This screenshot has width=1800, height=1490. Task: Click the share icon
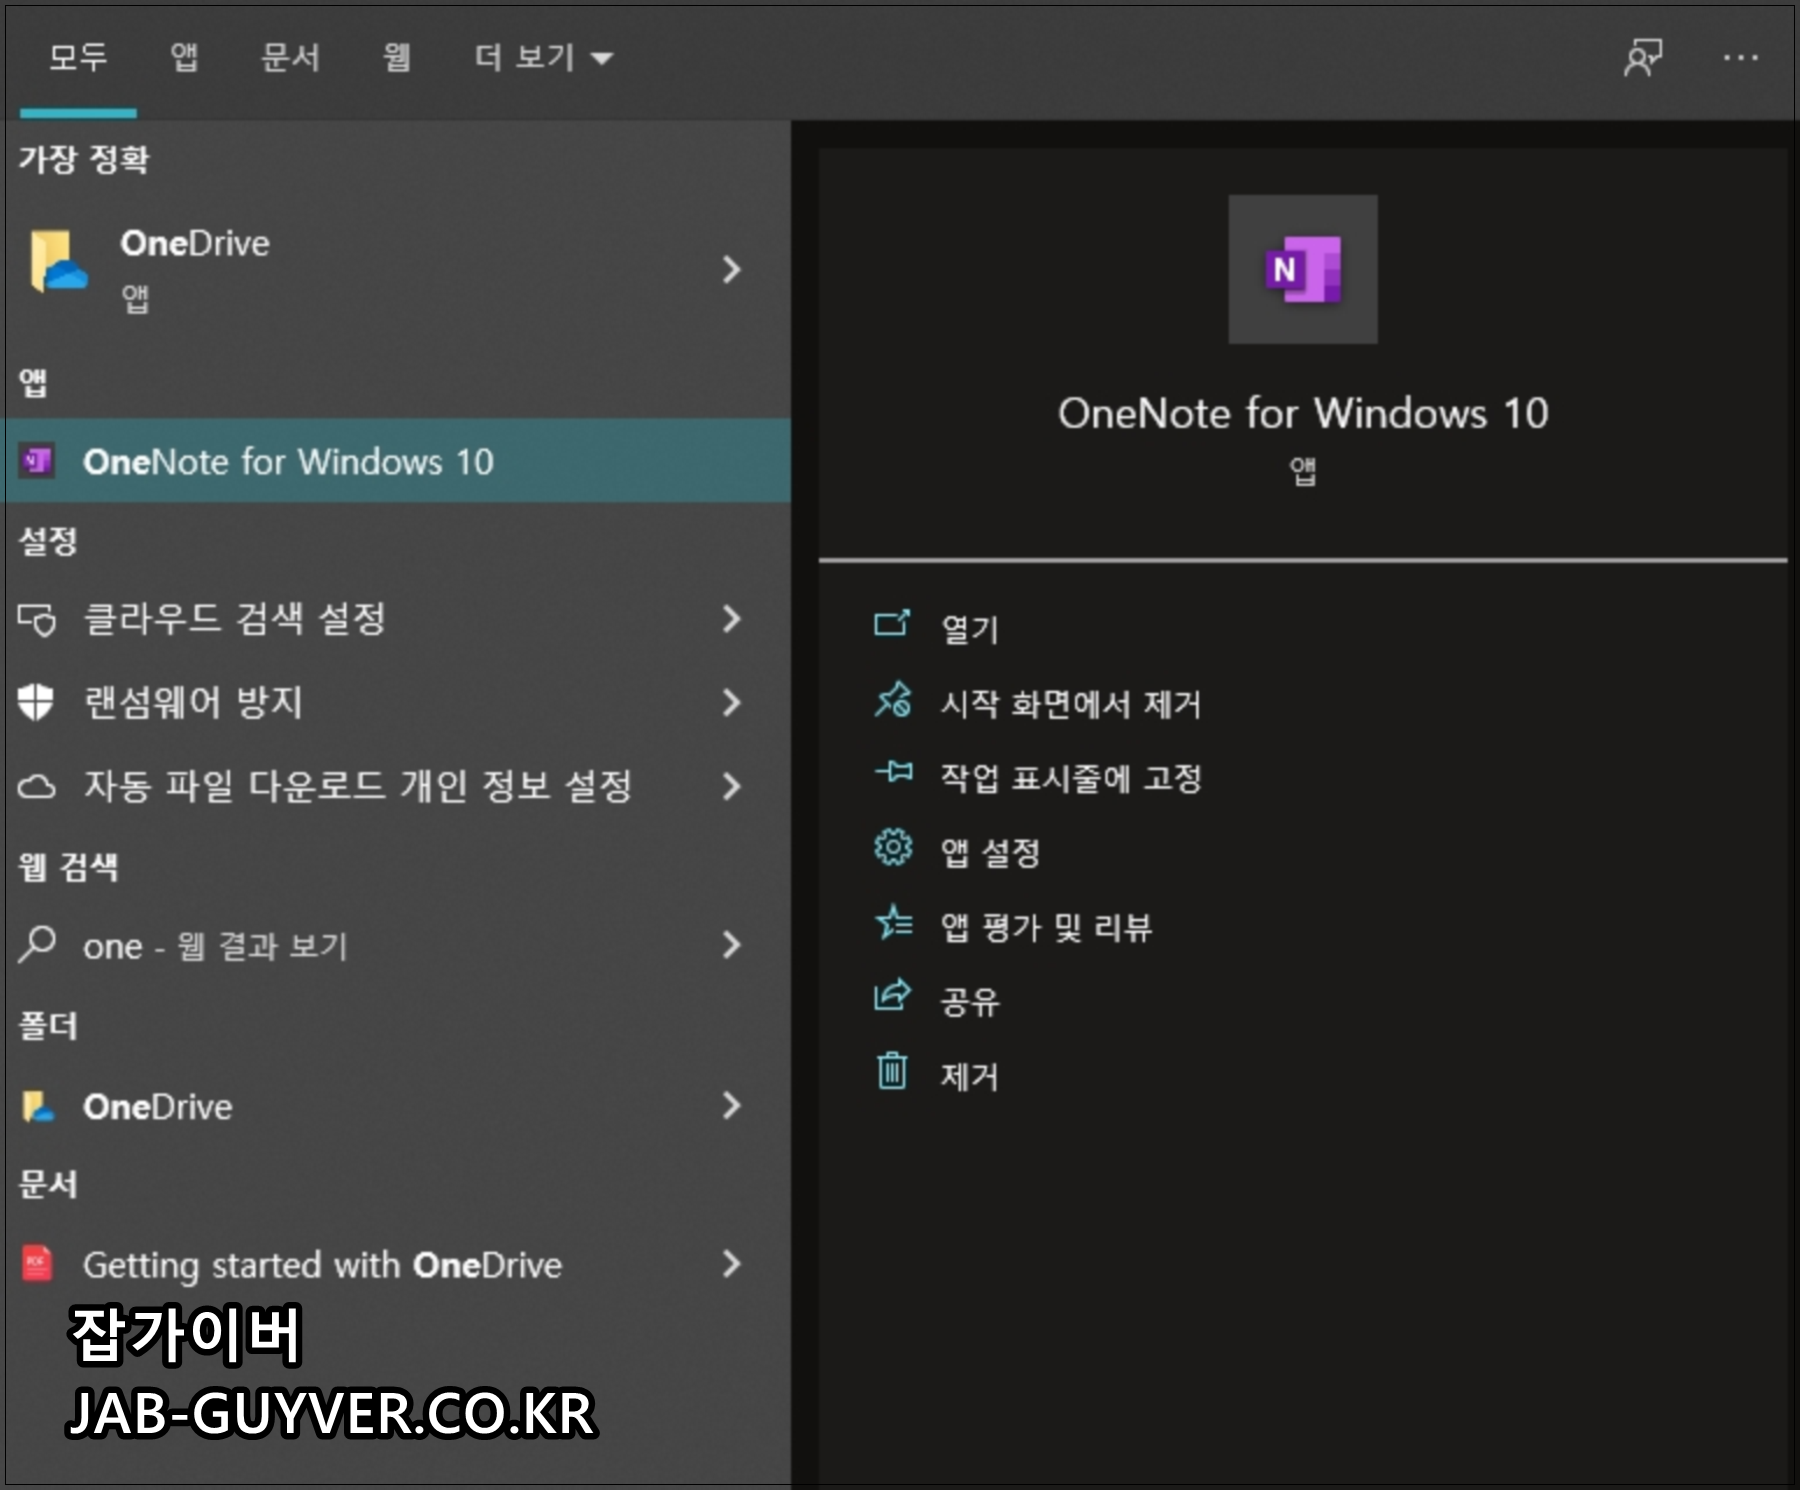point(892,995)
